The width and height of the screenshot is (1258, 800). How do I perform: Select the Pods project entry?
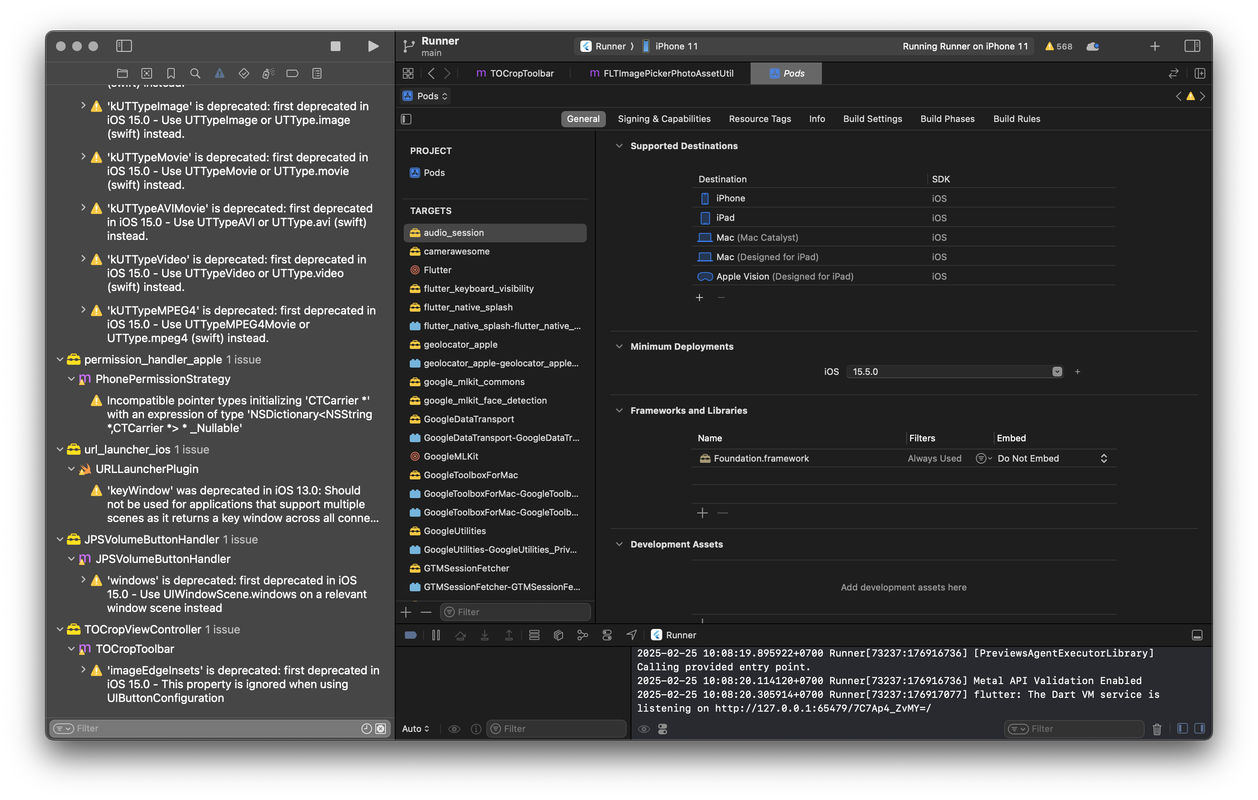[434, 173]
